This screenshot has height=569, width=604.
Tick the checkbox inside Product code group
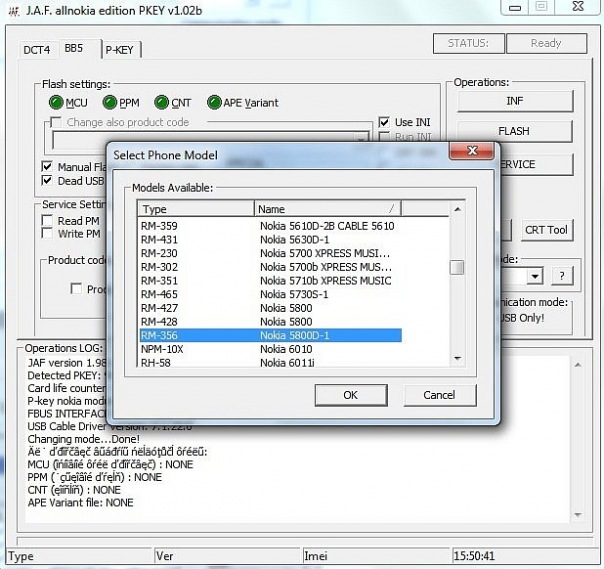pyautogui.click(x=76, y=289)
